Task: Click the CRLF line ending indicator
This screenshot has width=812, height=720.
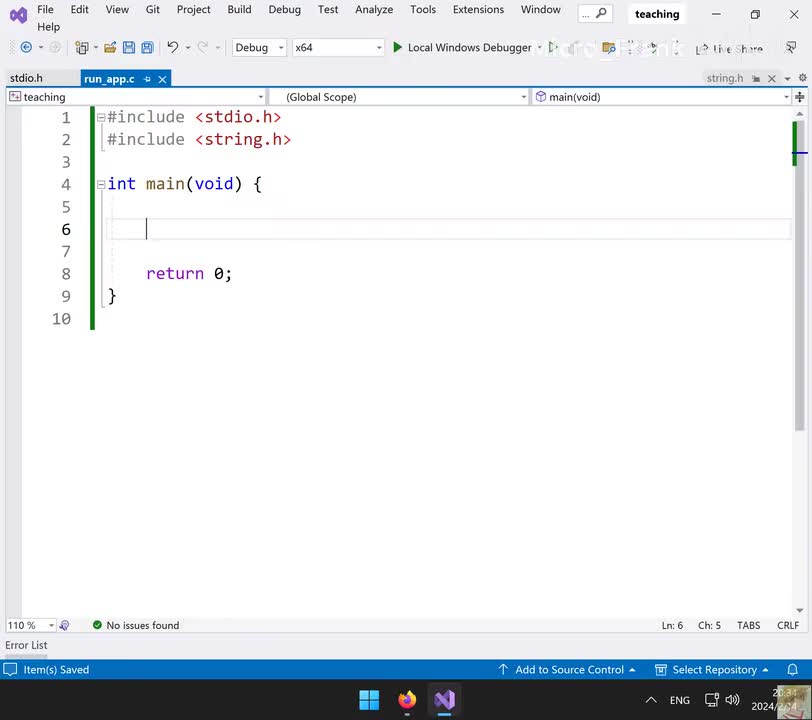Action: [x=788, y=625]
